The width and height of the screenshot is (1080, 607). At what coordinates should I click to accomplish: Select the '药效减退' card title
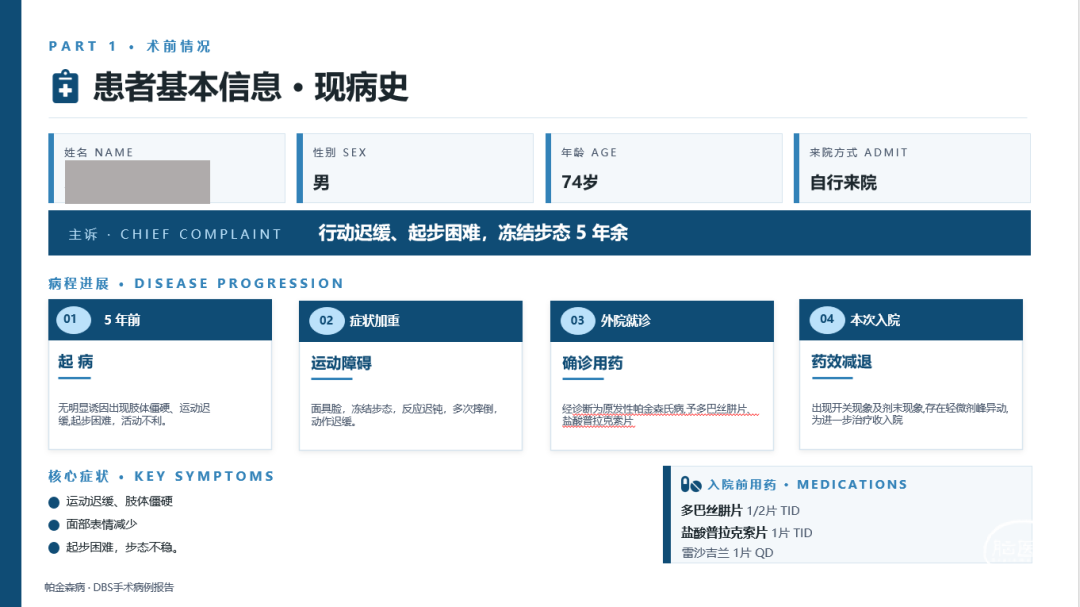842,362
